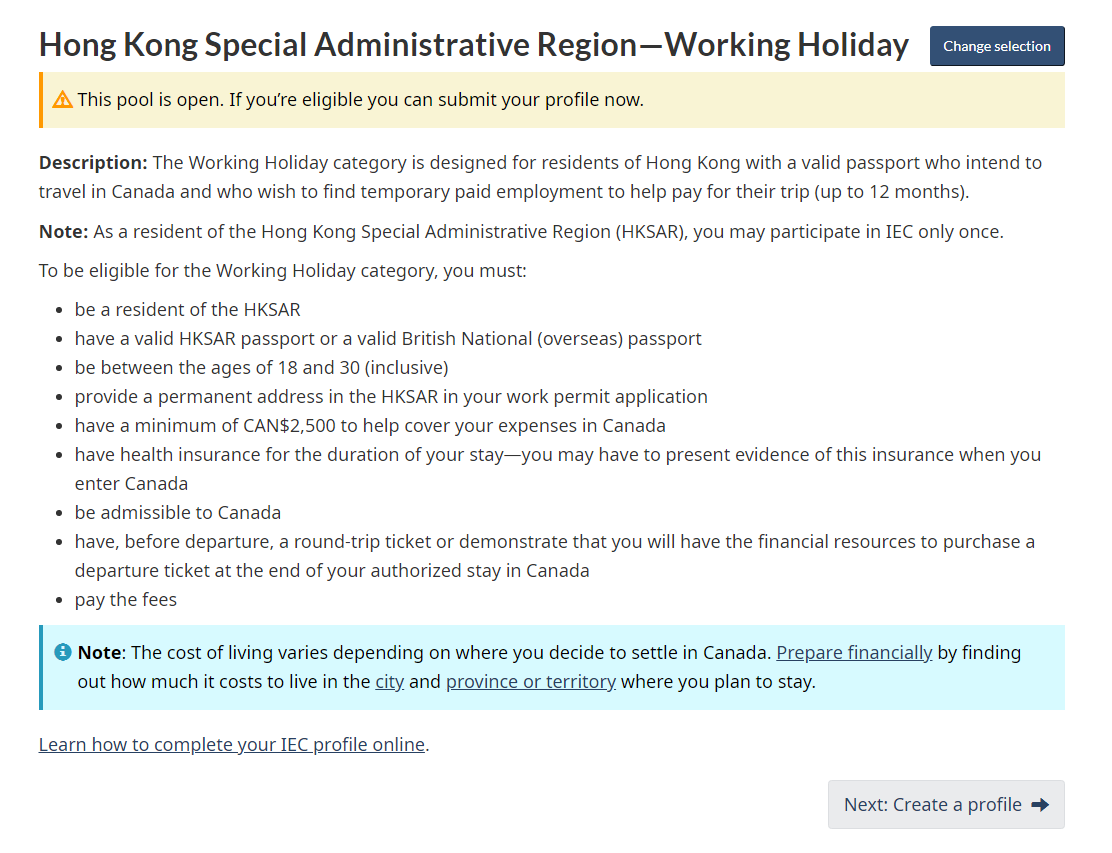
Task: Click the blue info circle icon
Action: [63, 652]
